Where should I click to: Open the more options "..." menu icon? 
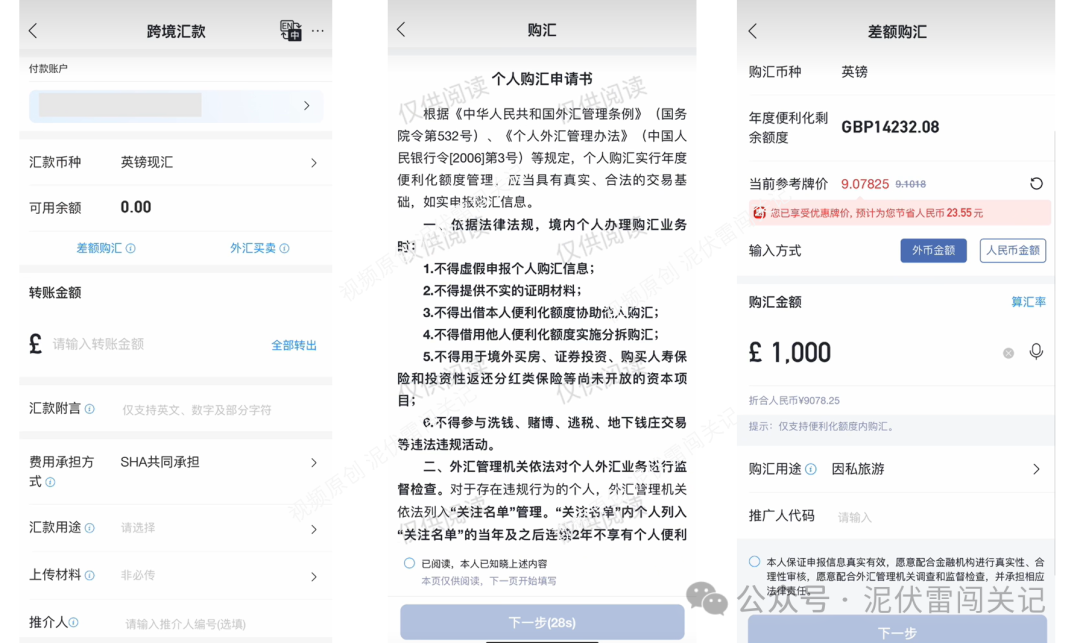(x=318, y=30)
